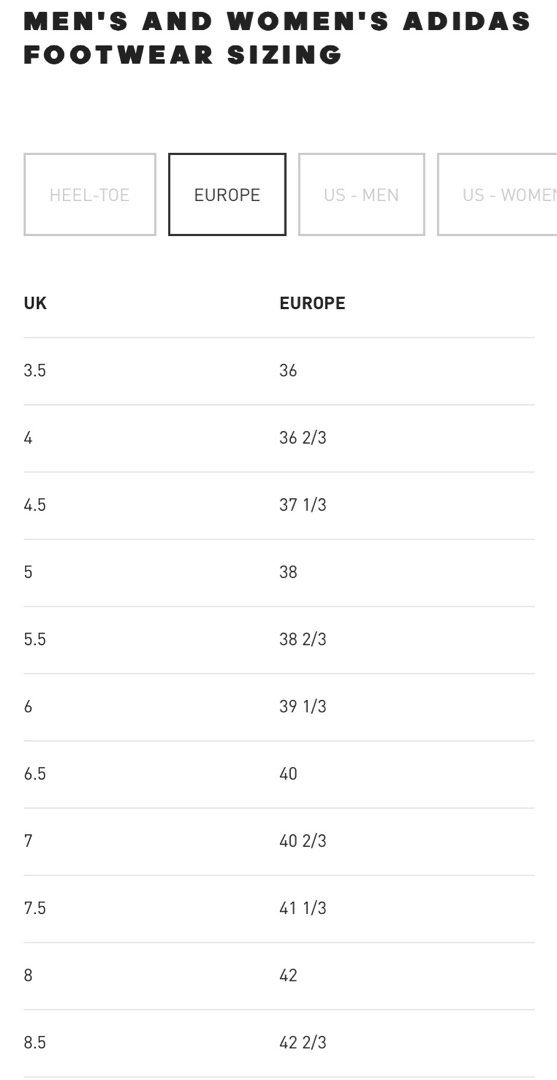Select UK size 8.5 row
Screen dimensions: 557x1080
279,1042
